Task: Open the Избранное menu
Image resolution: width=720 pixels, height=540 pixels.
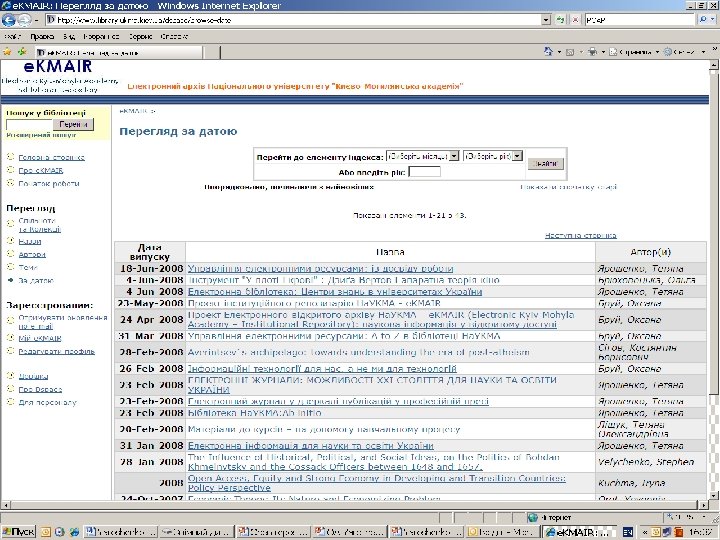Action: pyautogui.click(x=101, y=36)
